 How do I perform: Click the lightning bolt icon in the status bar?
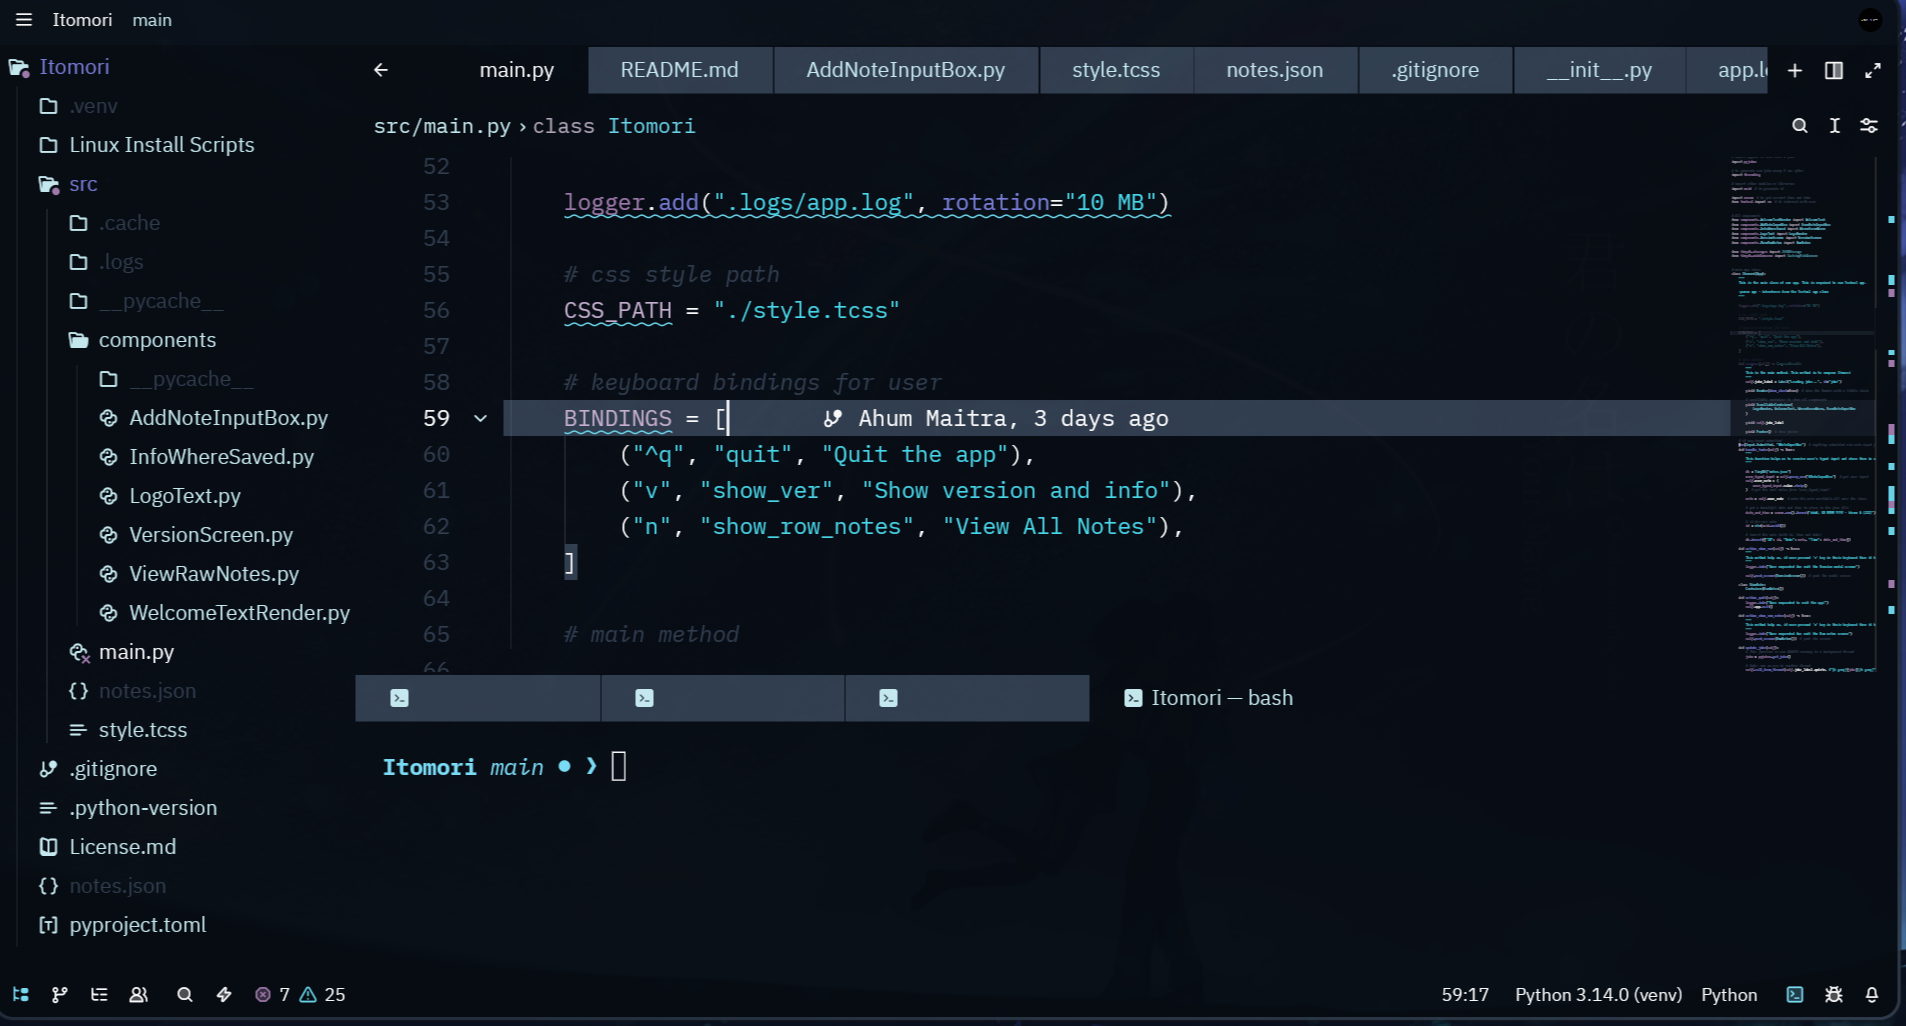[x=224, y=994]
